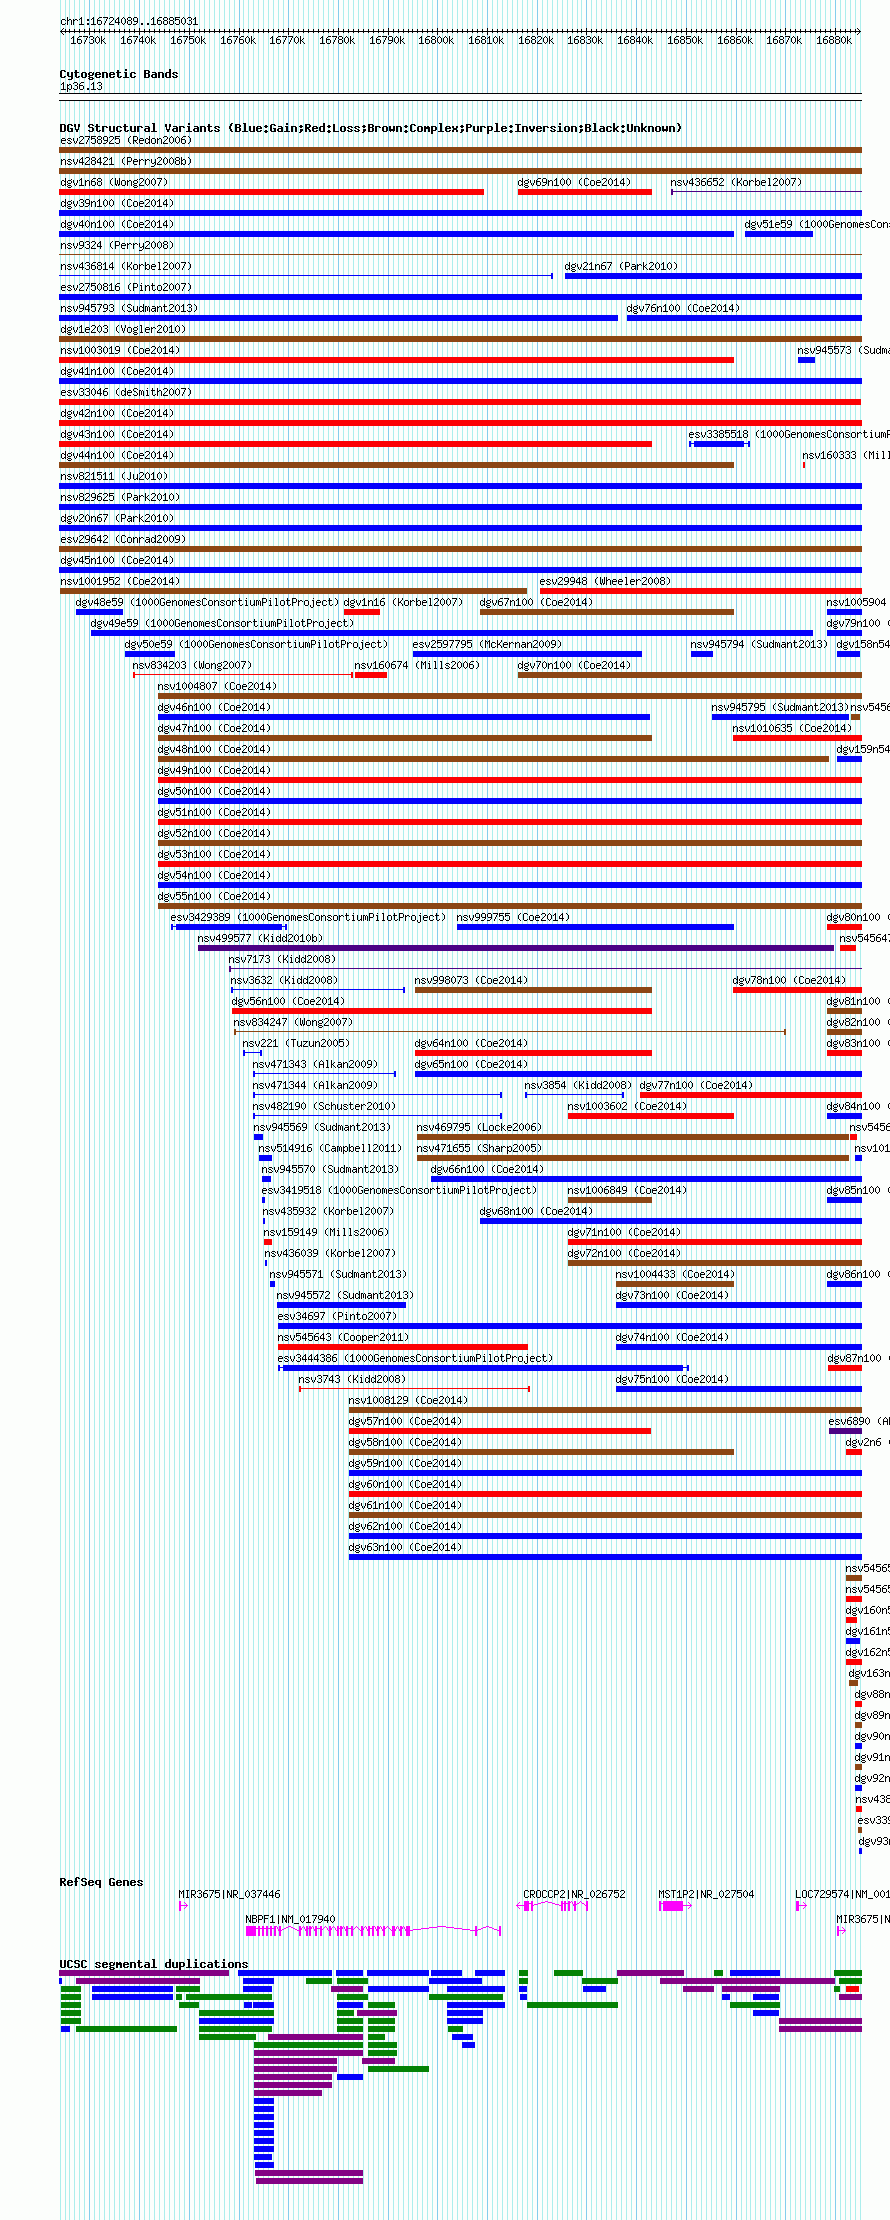Screen dimensions: 890x2220
Task: Open esv29948 (Wheeler2008) variant
Action: pyautogui.click(x=605, y=582)
